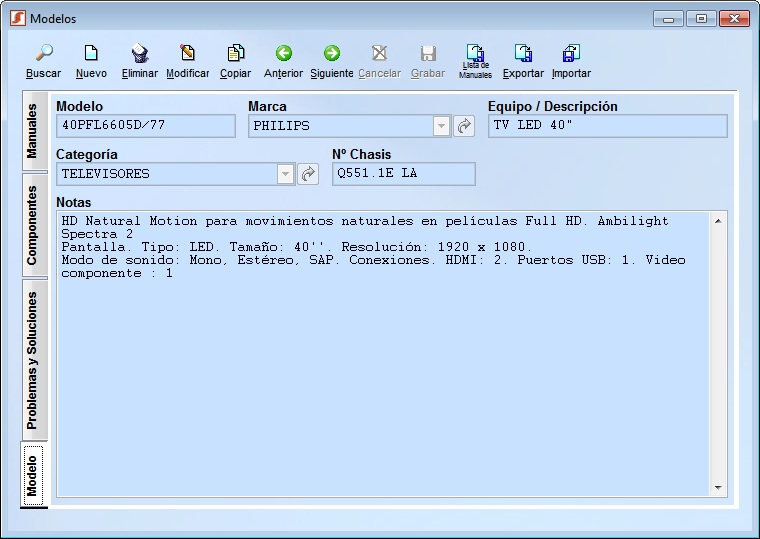Expand the Marca dropdown

(x=441, y=126)
